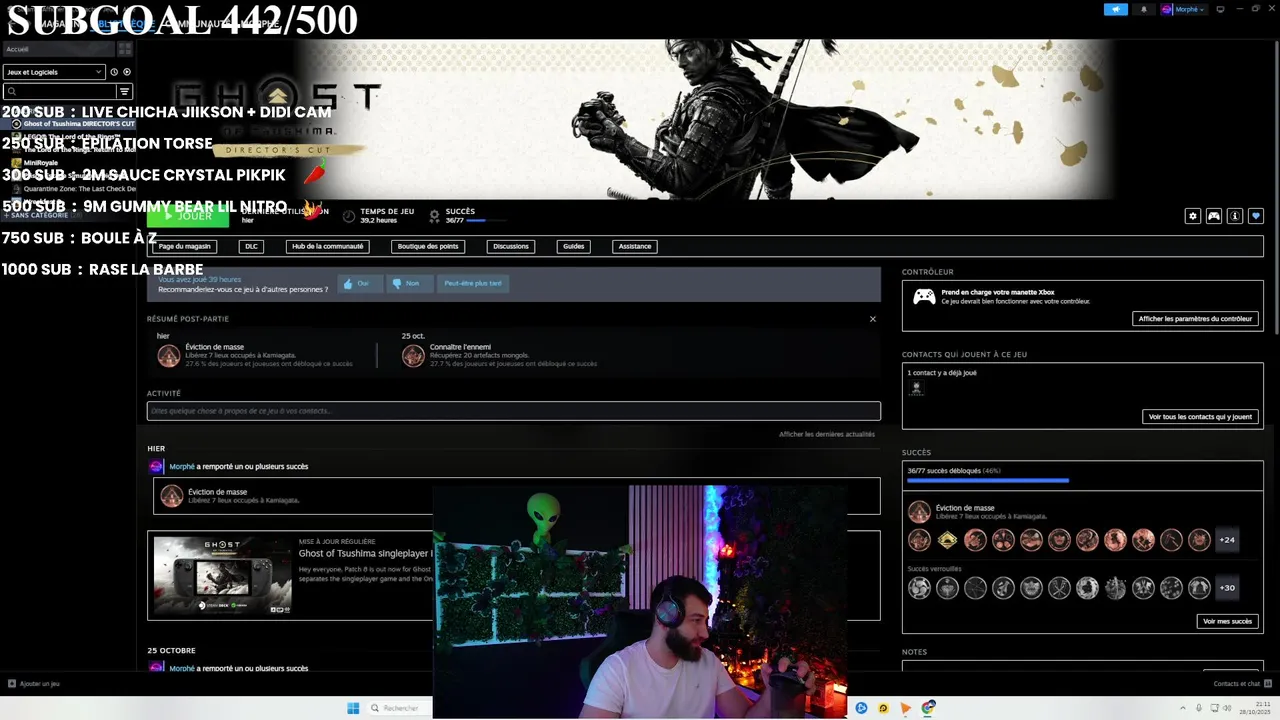Image resolution: width=1280 pixels, height=720 pixels.
Task: Open the orange arrow app on taskbar
Action: click(x=905, y=708)
